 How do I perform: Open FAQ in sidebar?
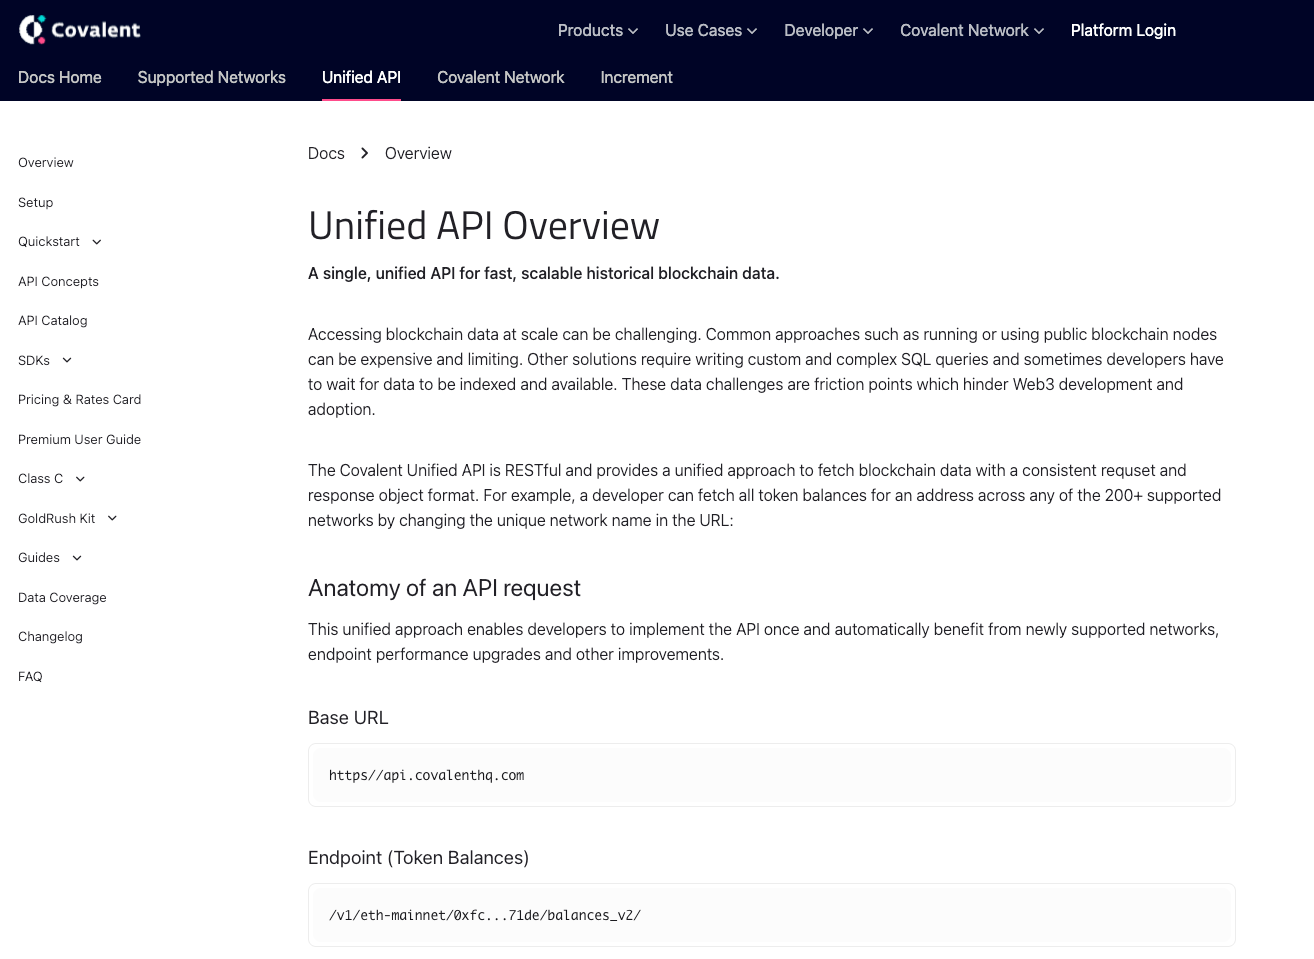(30, 676)
